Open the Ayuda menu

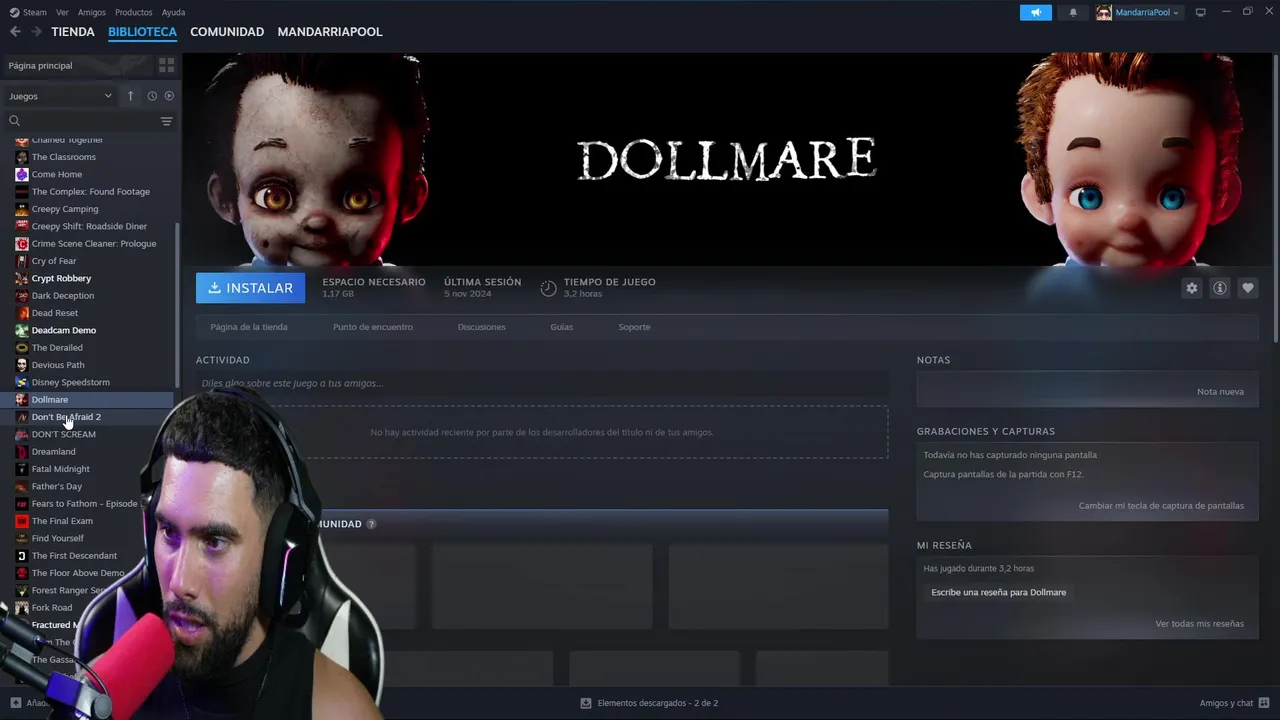(x=173, y=12)
